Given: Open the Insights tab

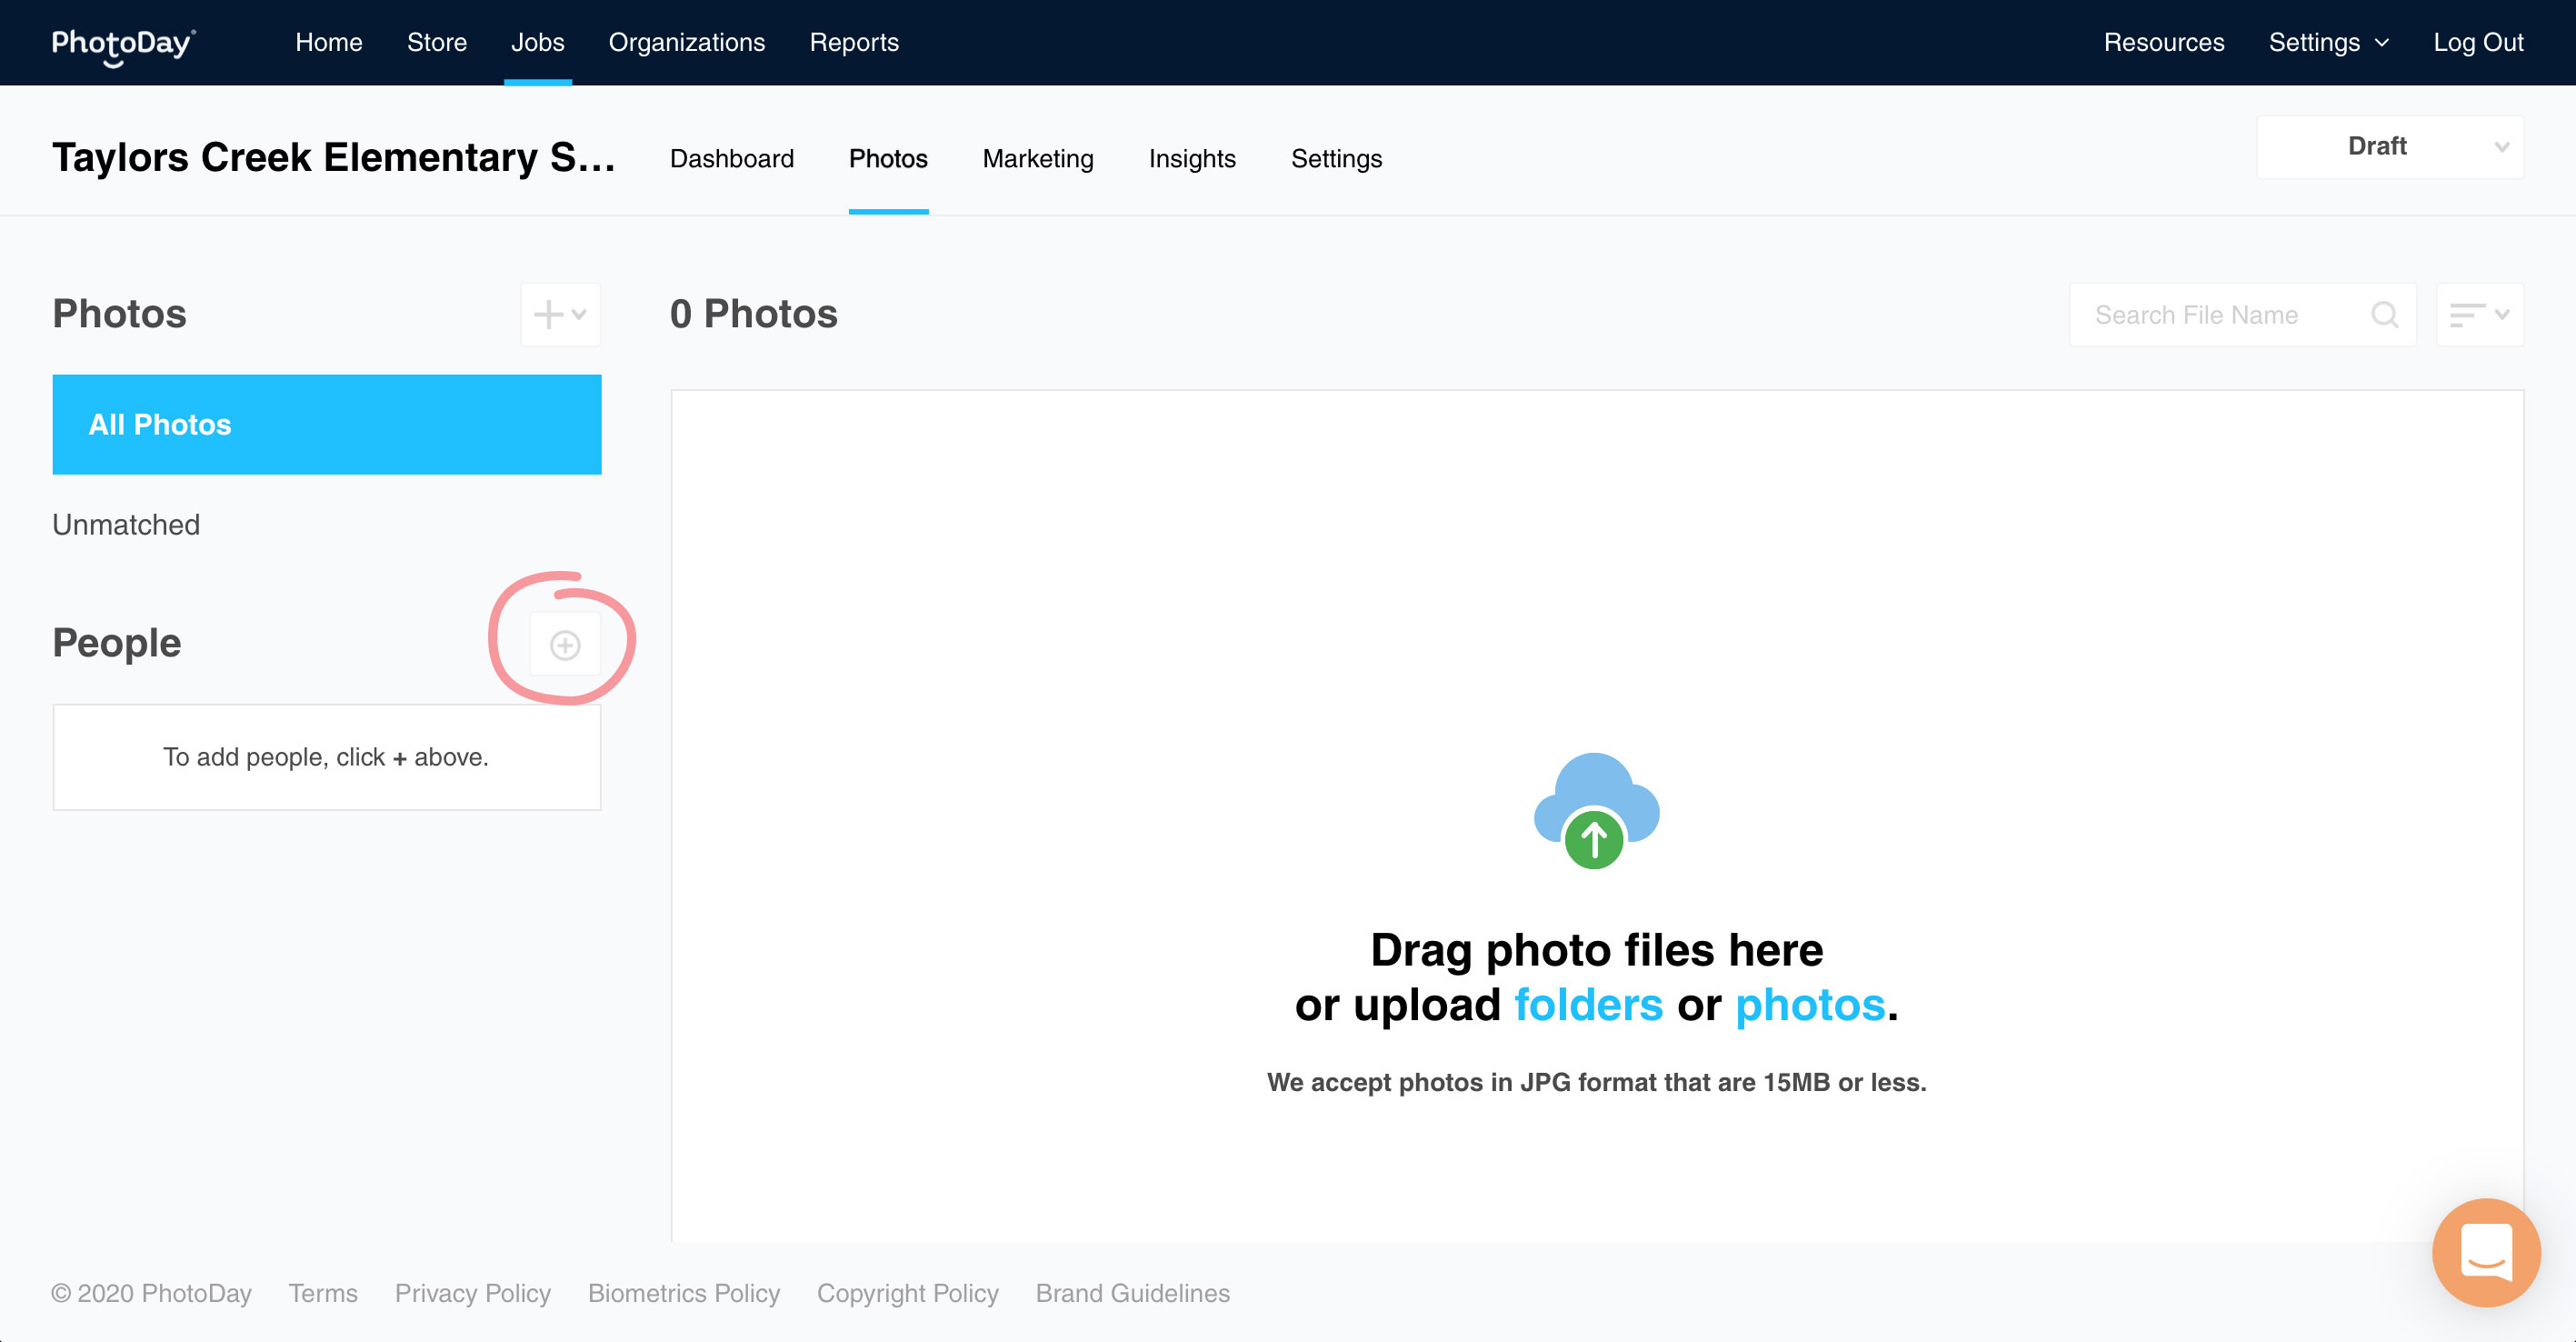Looking at the screenshot, I should click(1192, 159).
